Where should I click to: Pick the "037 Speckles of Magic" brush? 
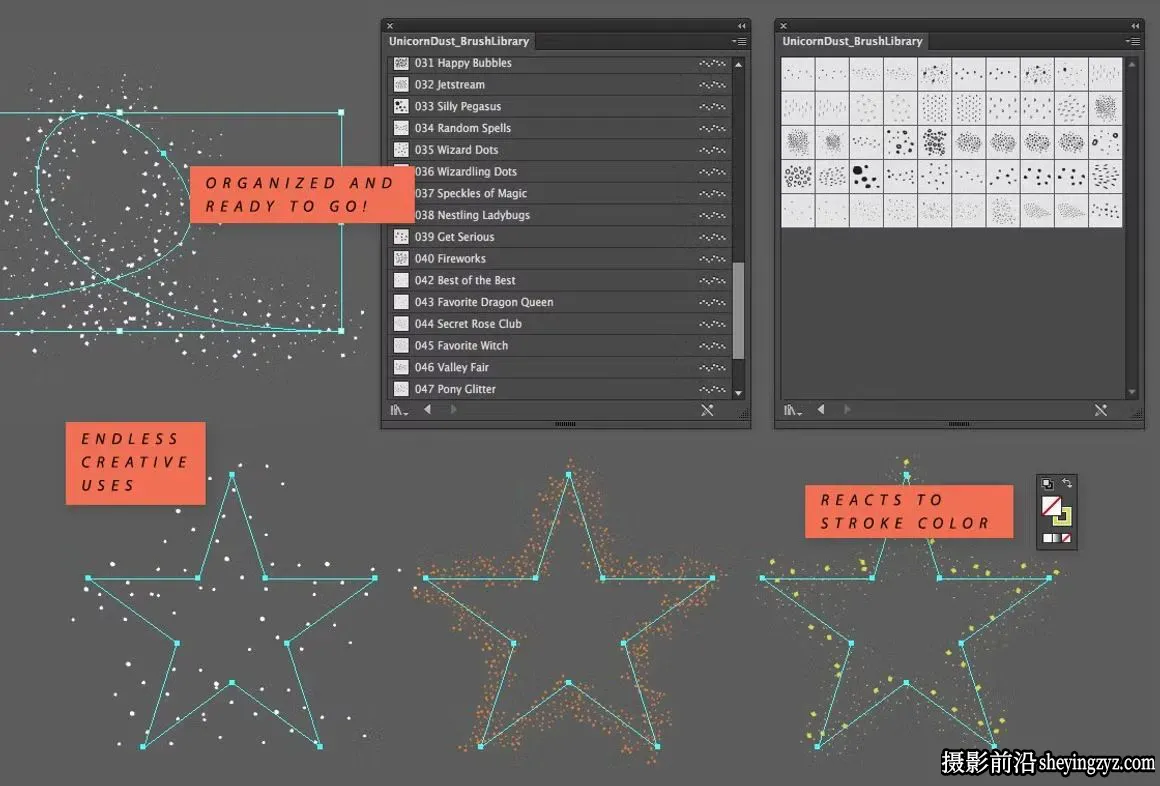(x=560, y=193)
